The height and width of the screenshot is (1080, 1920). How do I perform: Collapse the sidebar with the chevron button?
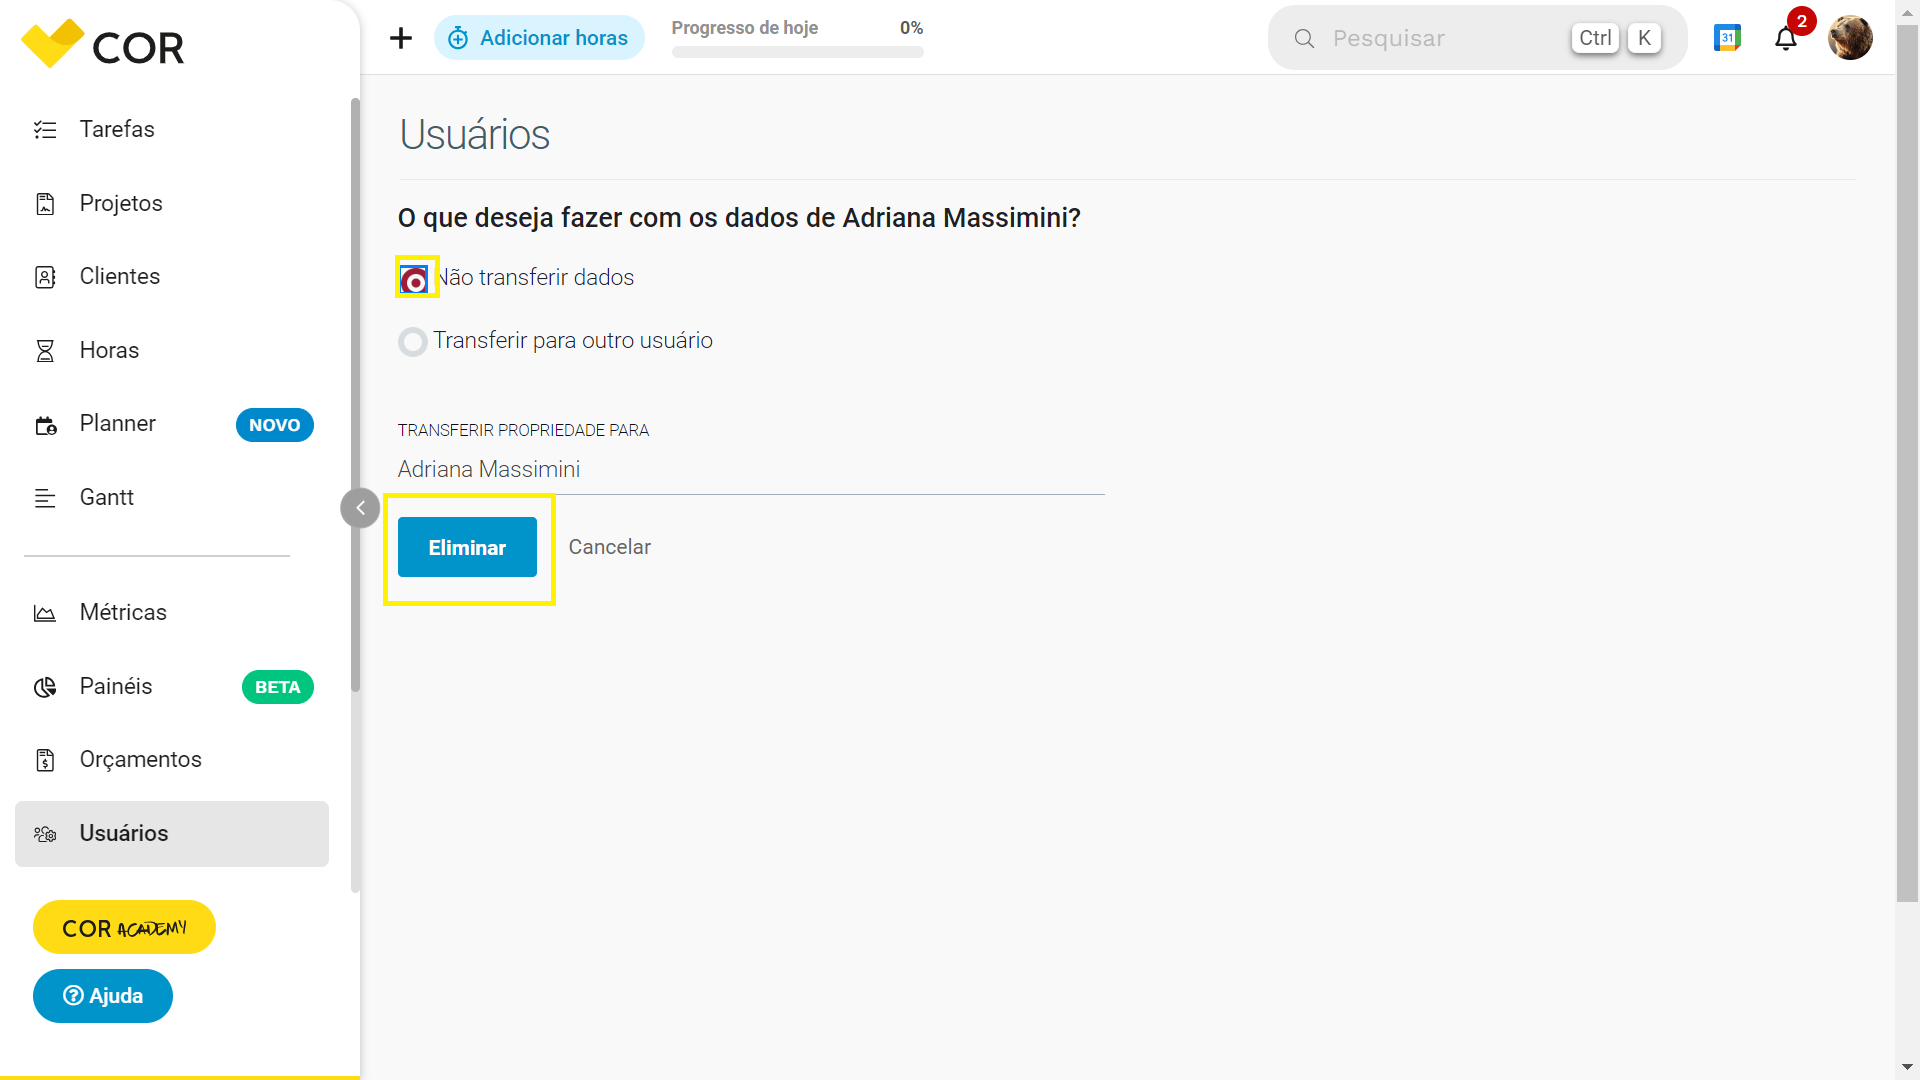click(x=360, y=508)
